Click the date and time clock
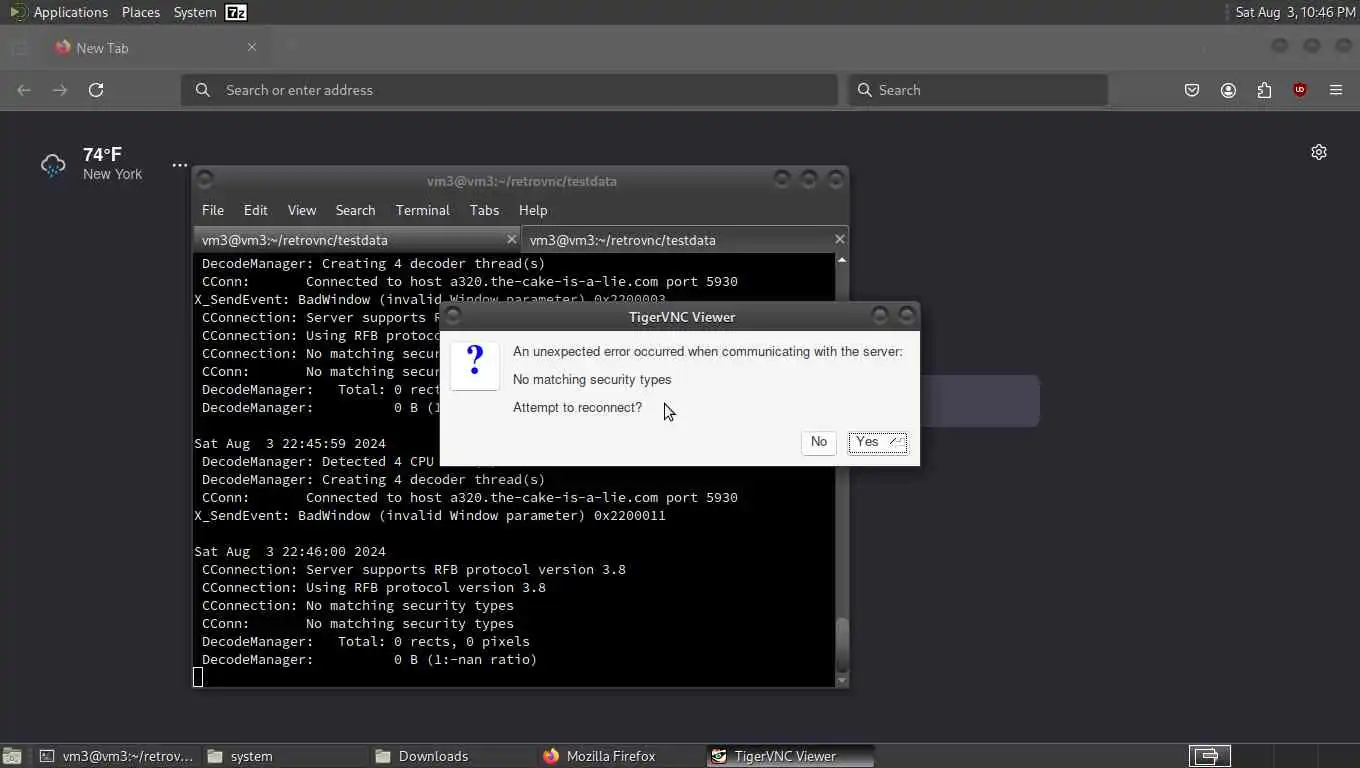The width and height of the screenshot is (1360, 768). click(1295, 12)
